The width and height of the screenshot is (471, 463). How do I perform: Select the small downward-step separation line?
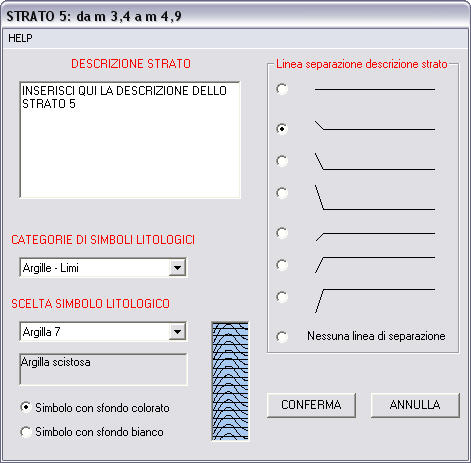point(282,129)
